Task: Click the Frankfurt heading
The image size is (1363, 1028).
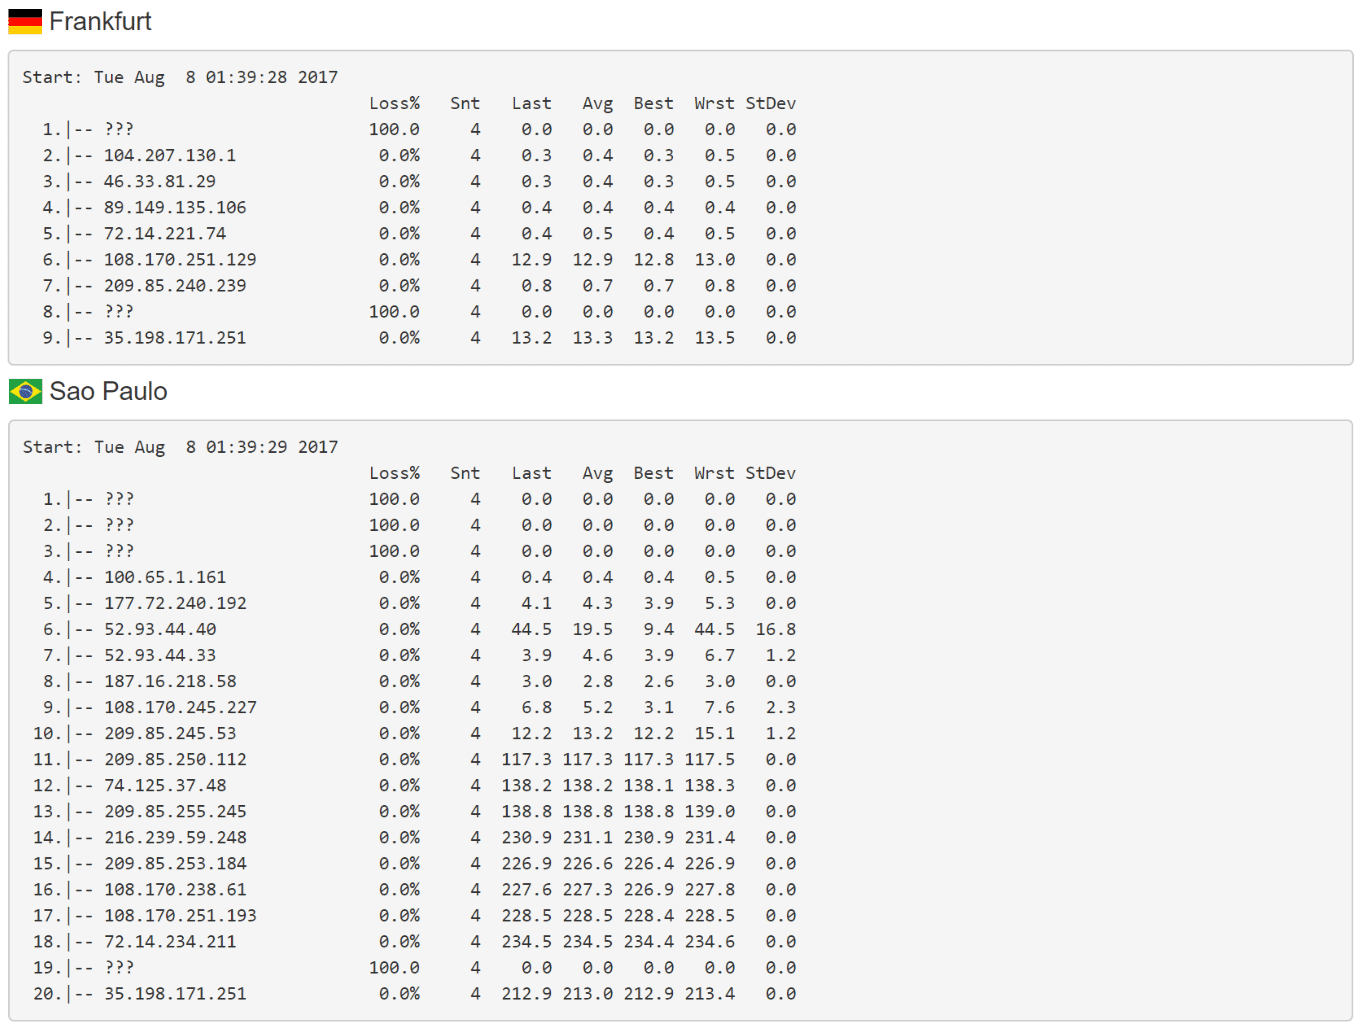Action: (100, 21)
